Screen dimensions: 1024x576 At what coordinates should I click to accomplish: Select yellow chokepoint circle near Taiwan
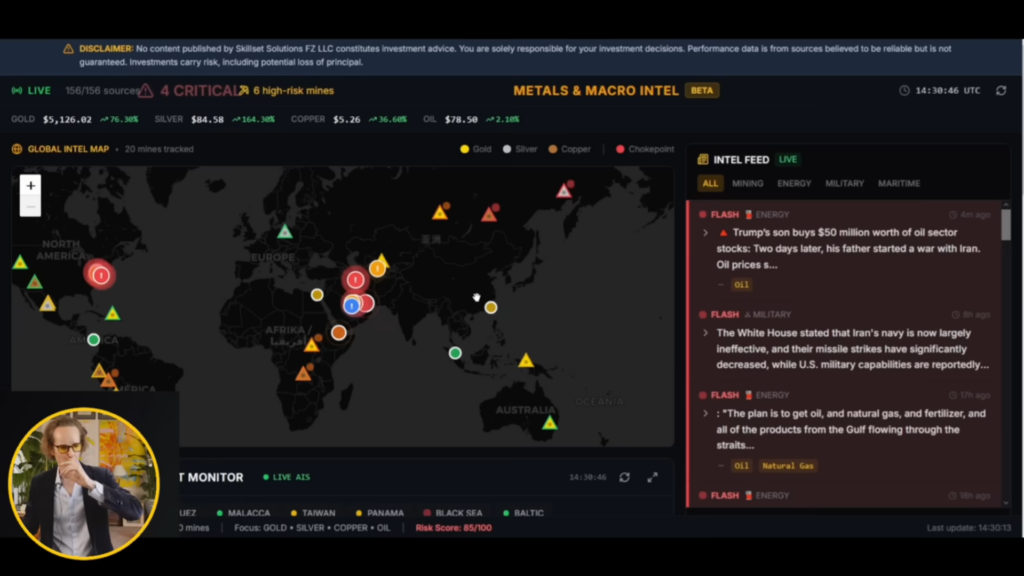[491, 308]
